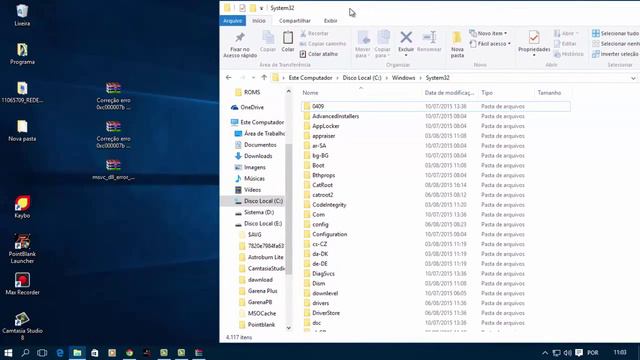Select Garena Plus folder in sidebar

258,291
